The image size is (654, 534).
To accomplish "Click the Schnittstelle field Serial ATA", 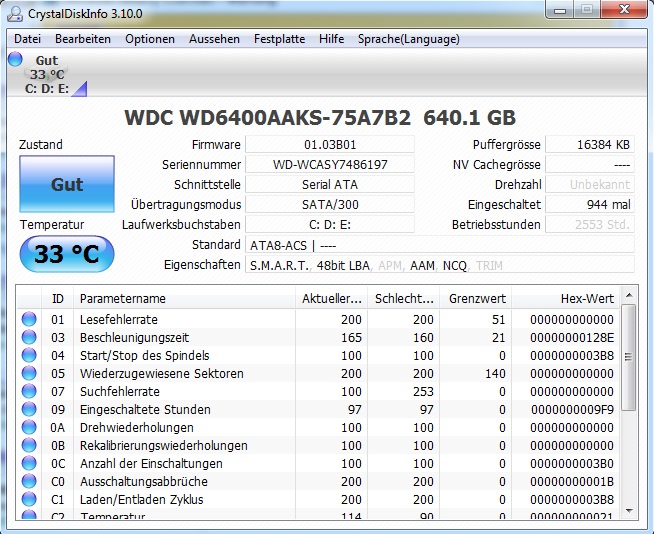I will pos(330,185).
